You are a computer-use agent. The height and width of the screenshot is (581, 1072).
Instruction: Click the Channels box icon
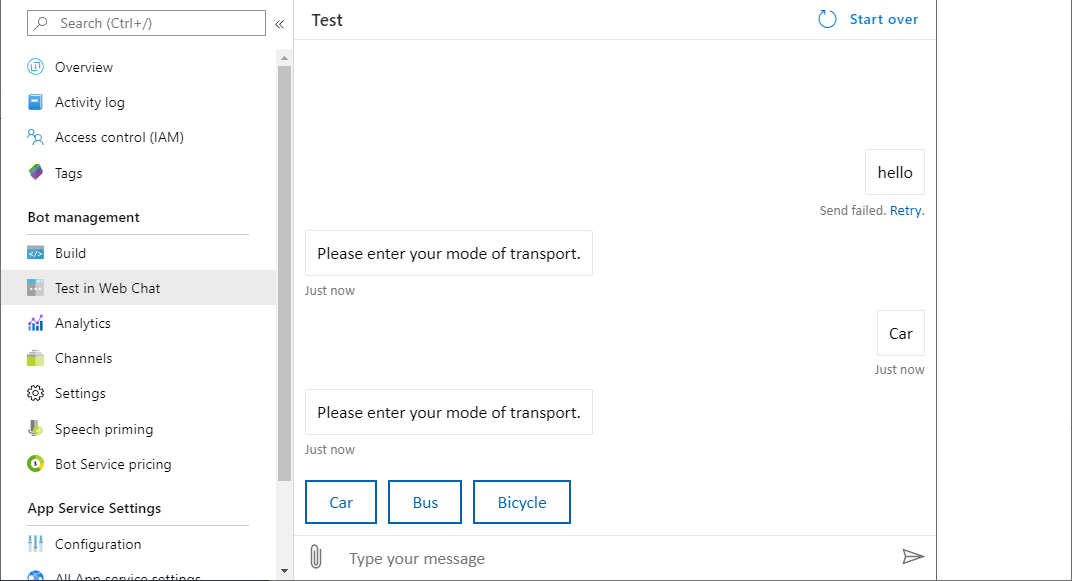pos(36,358)
